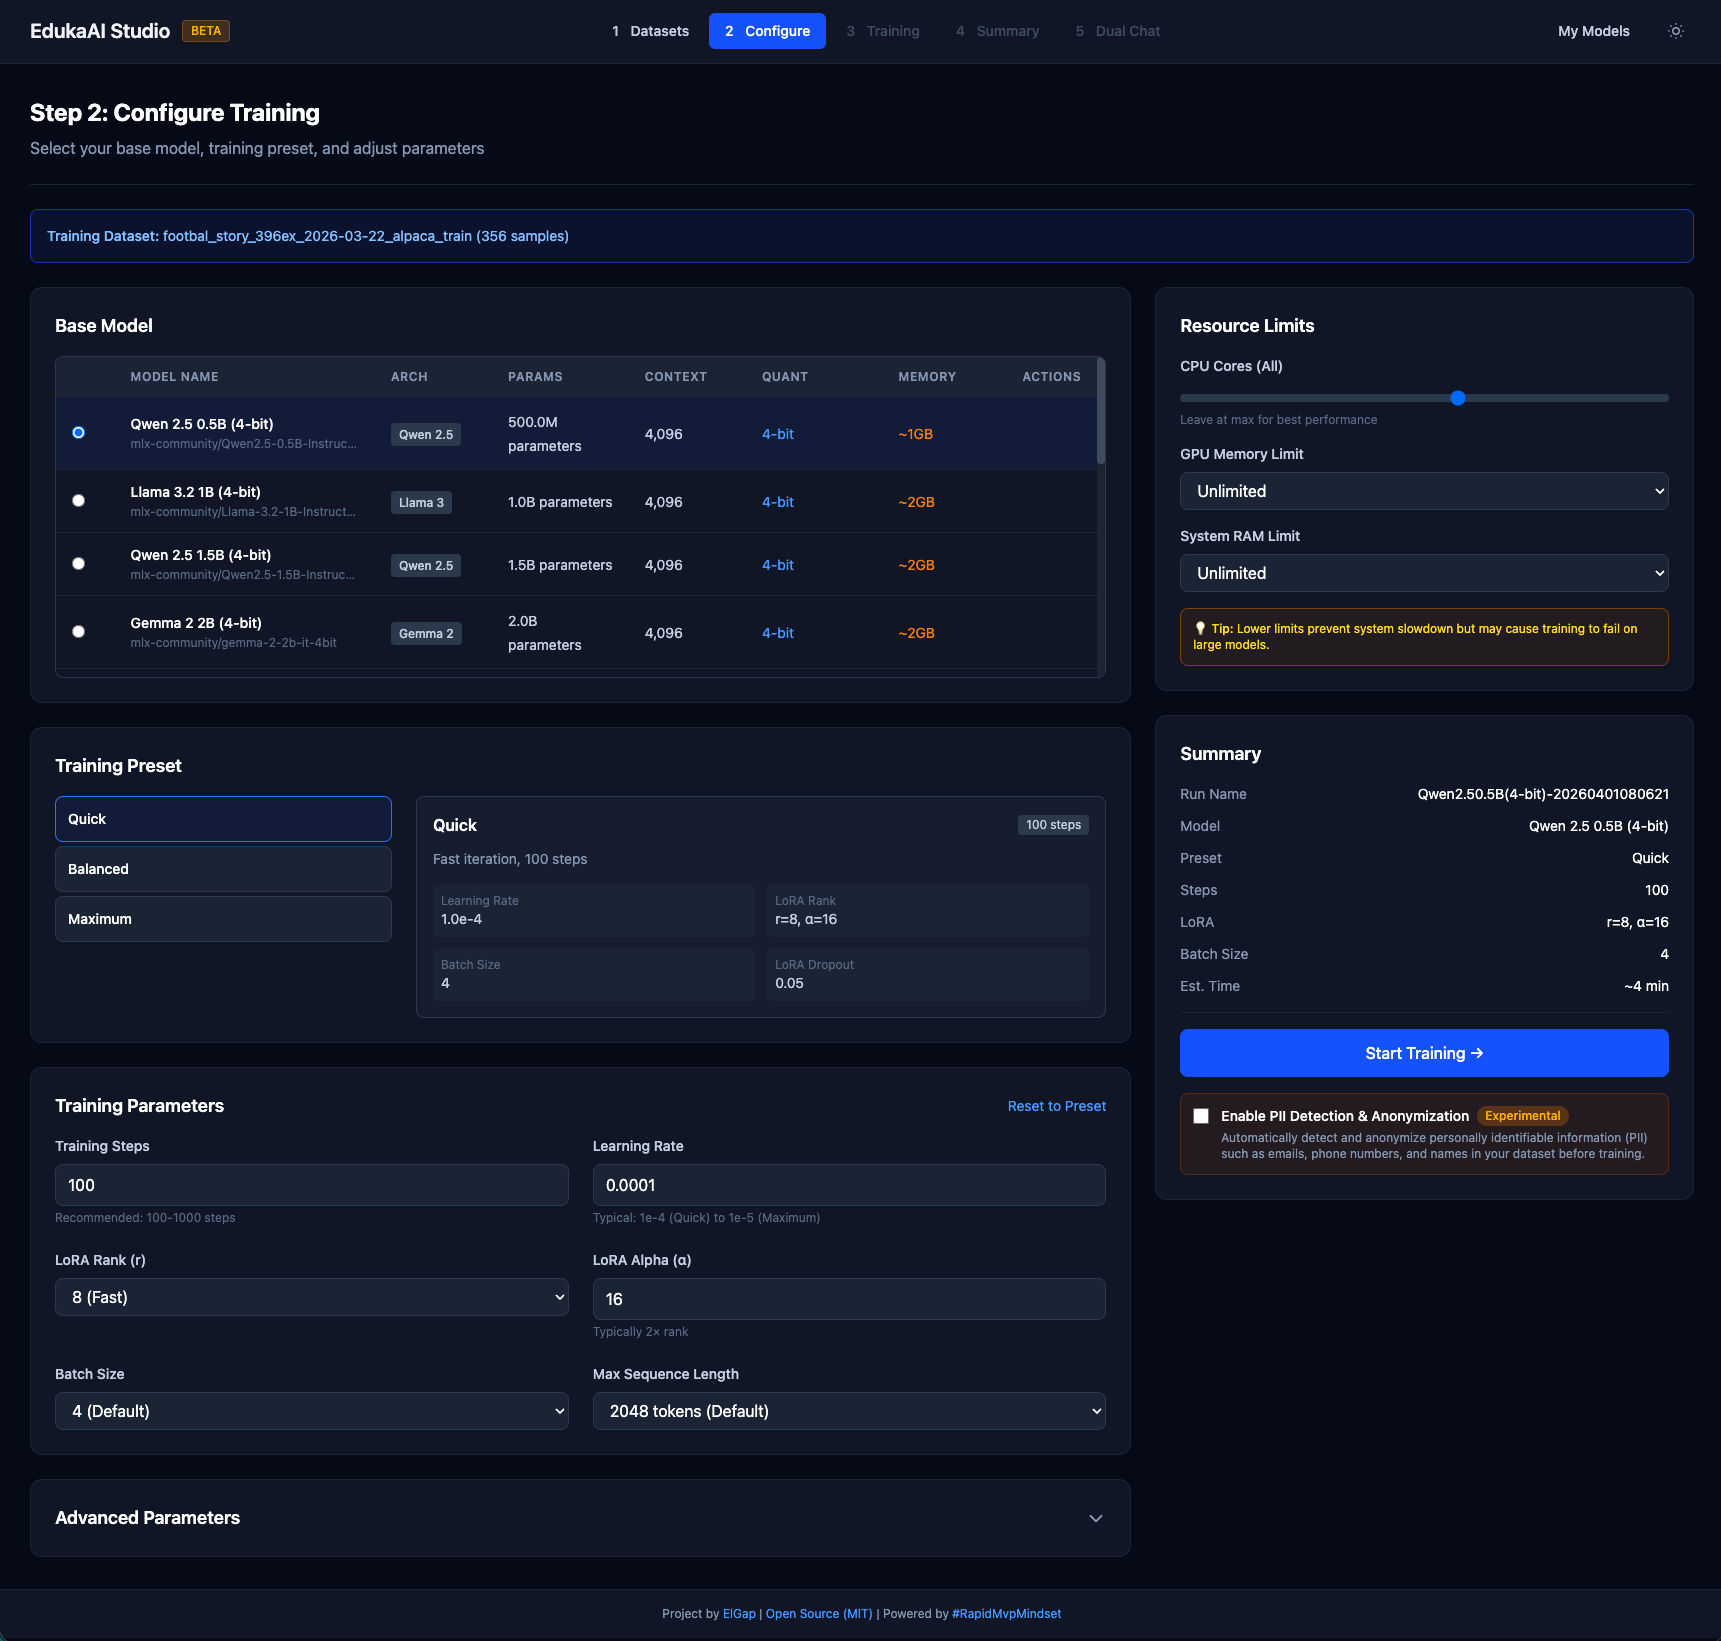The width and height of the screenshot is (1721, 1641).
Task: Open the GPU Memory Limit dropdown
Action: tap(1423, 491)
